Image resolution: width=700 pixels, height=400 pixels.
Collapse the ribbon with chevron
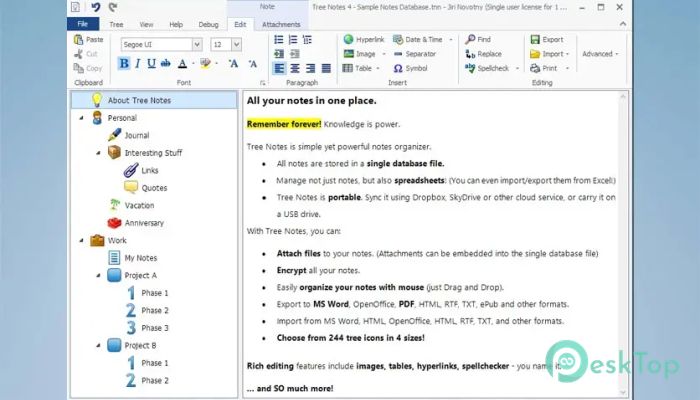623,24
